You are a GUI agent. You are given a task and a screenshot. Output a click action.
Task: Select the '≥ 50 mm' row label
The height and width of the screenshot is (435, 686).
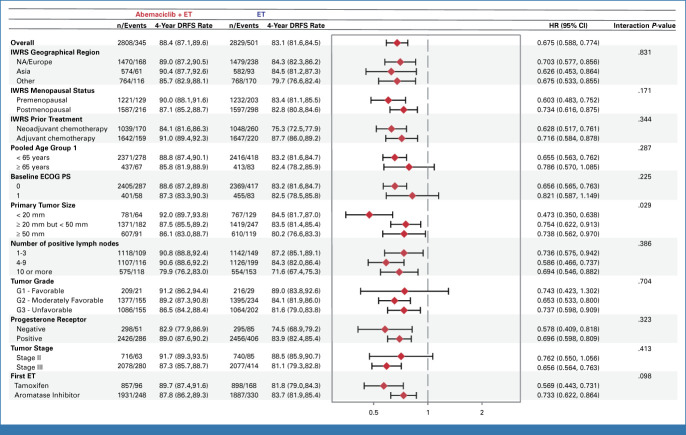coord(30,234)
